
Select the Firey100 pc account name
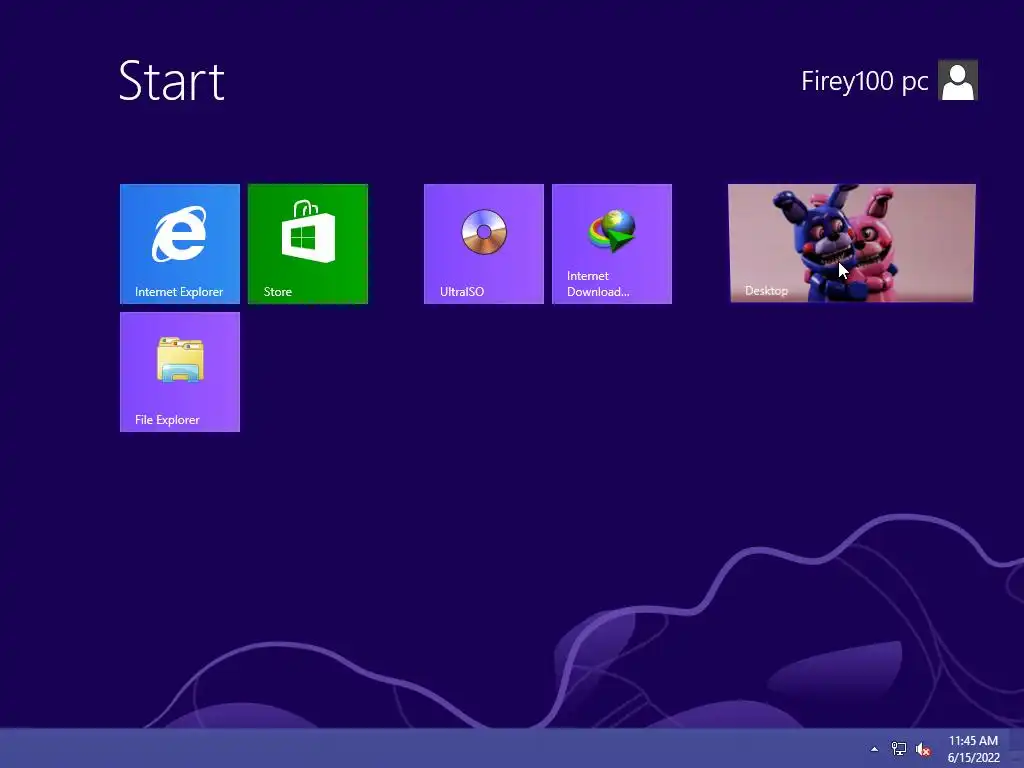(864, 81)
